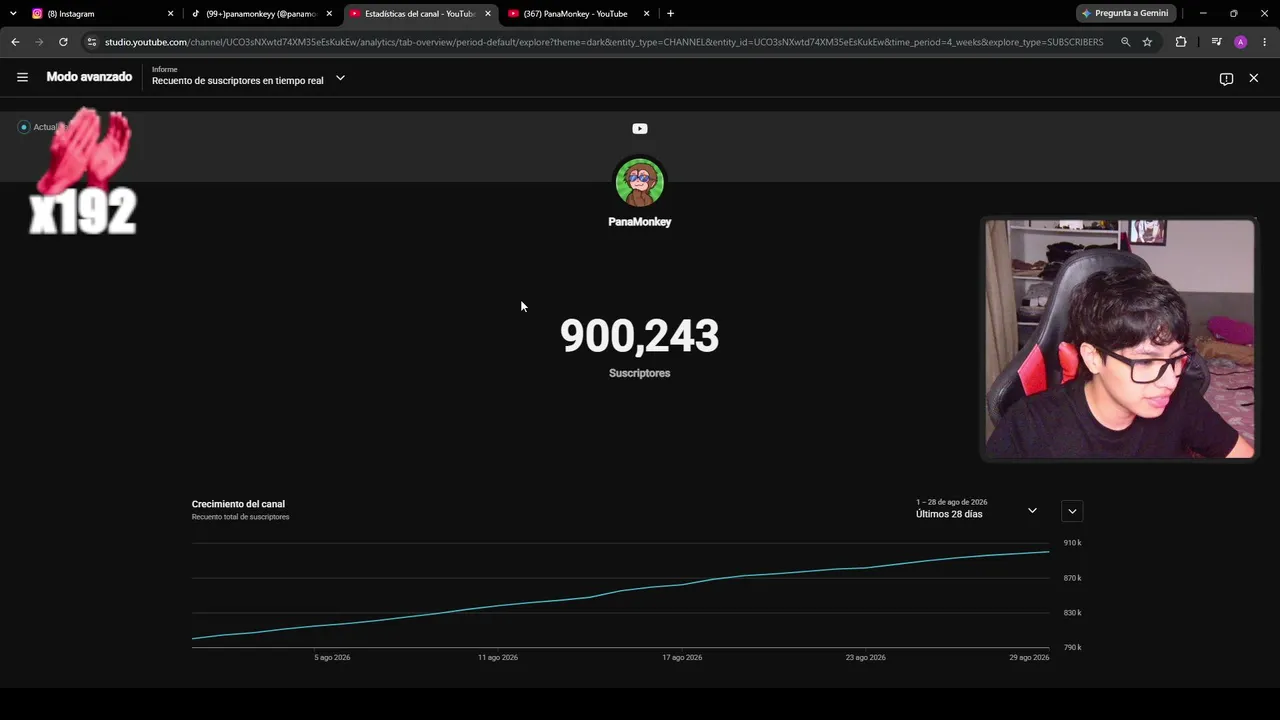The image size is (1280, 720).
Task: Click the Modo avanzado title
Action: 89,77
